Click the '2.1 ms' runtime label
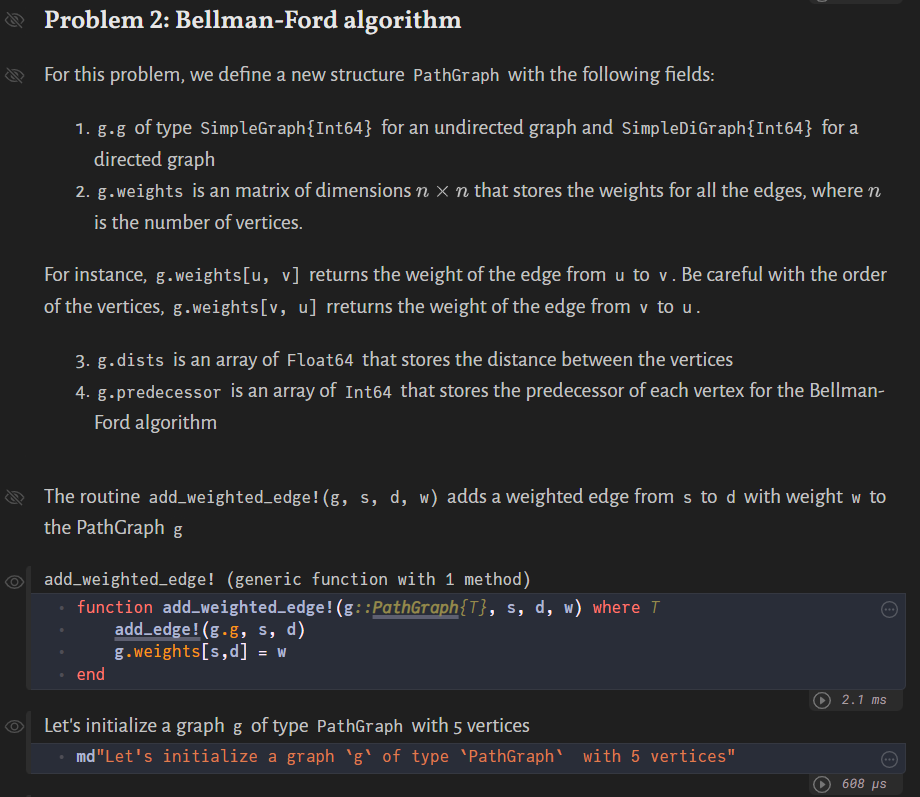Viewport: 920px width, 797px height. (x=864, y=700)
